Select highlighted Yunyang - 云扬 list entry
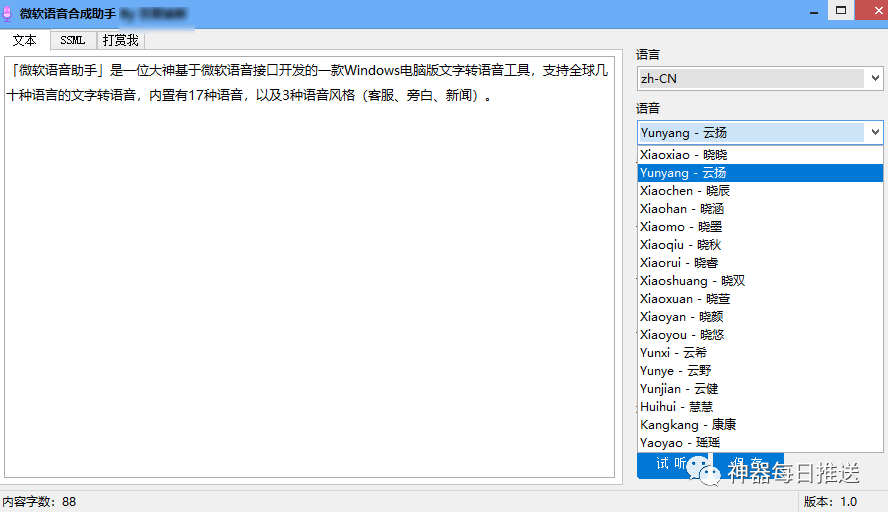Screen dimensions: 888x512 760,173
